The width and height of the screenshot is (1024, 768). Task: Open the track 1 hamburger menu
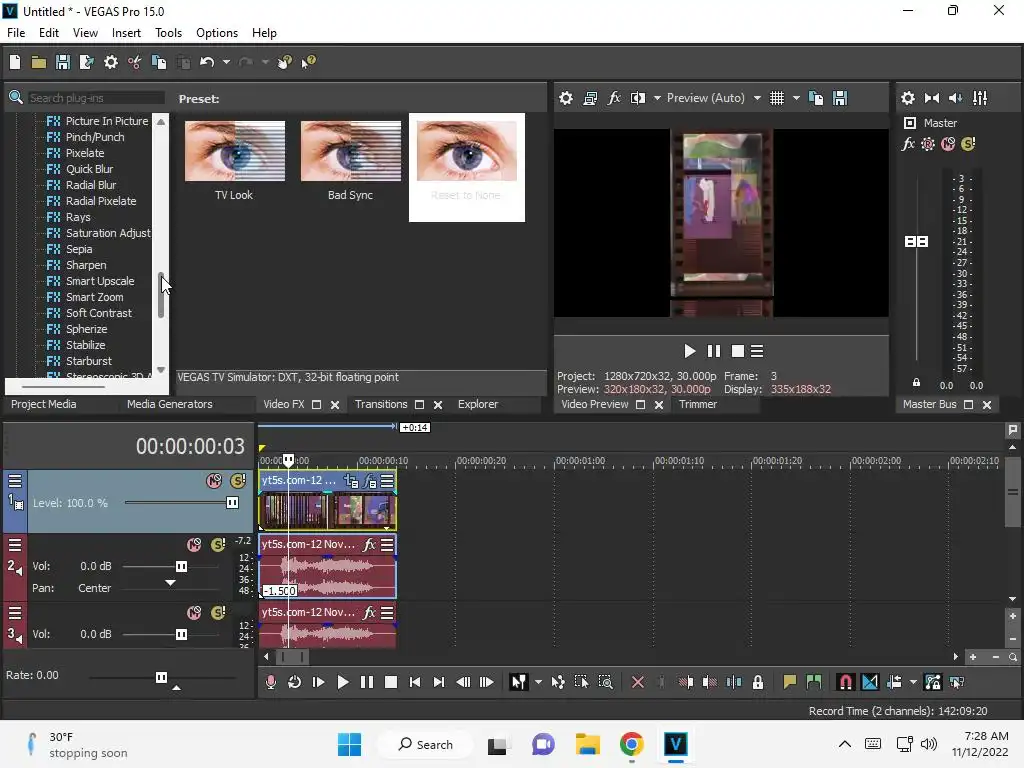tap(15, 481)
